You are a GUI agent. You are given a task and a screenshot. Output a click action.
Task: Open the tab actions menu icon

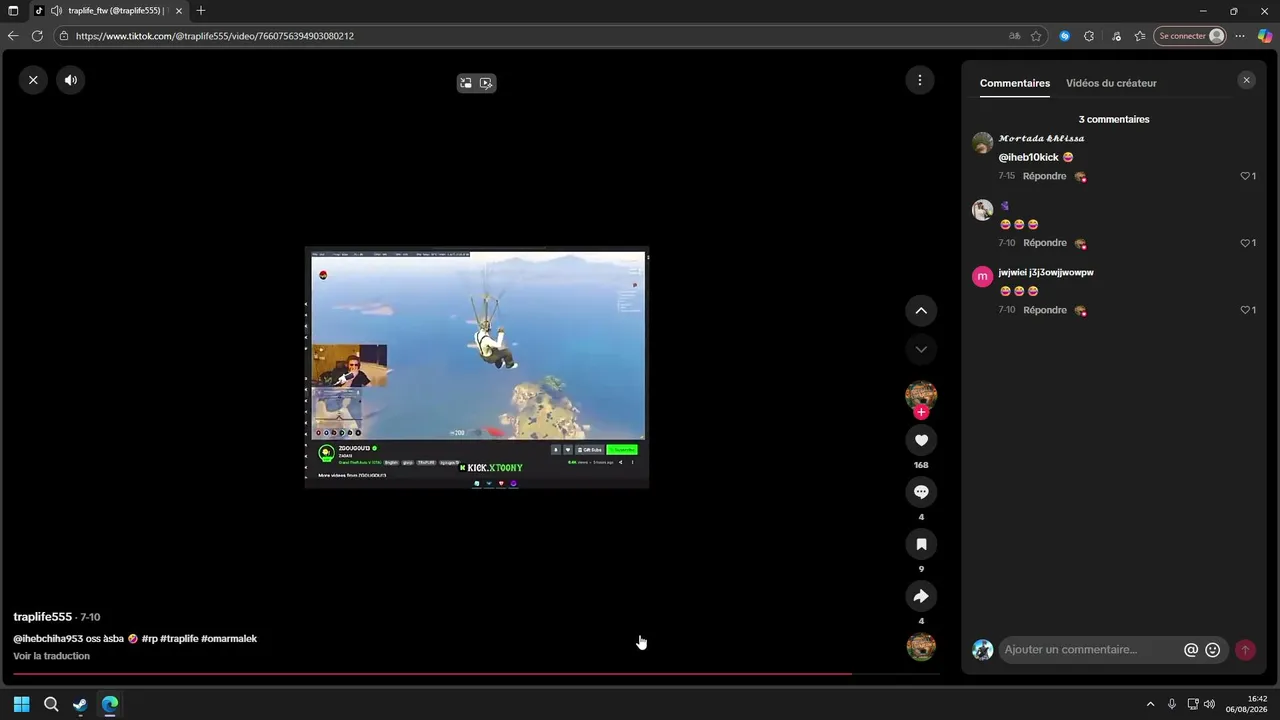13,11
